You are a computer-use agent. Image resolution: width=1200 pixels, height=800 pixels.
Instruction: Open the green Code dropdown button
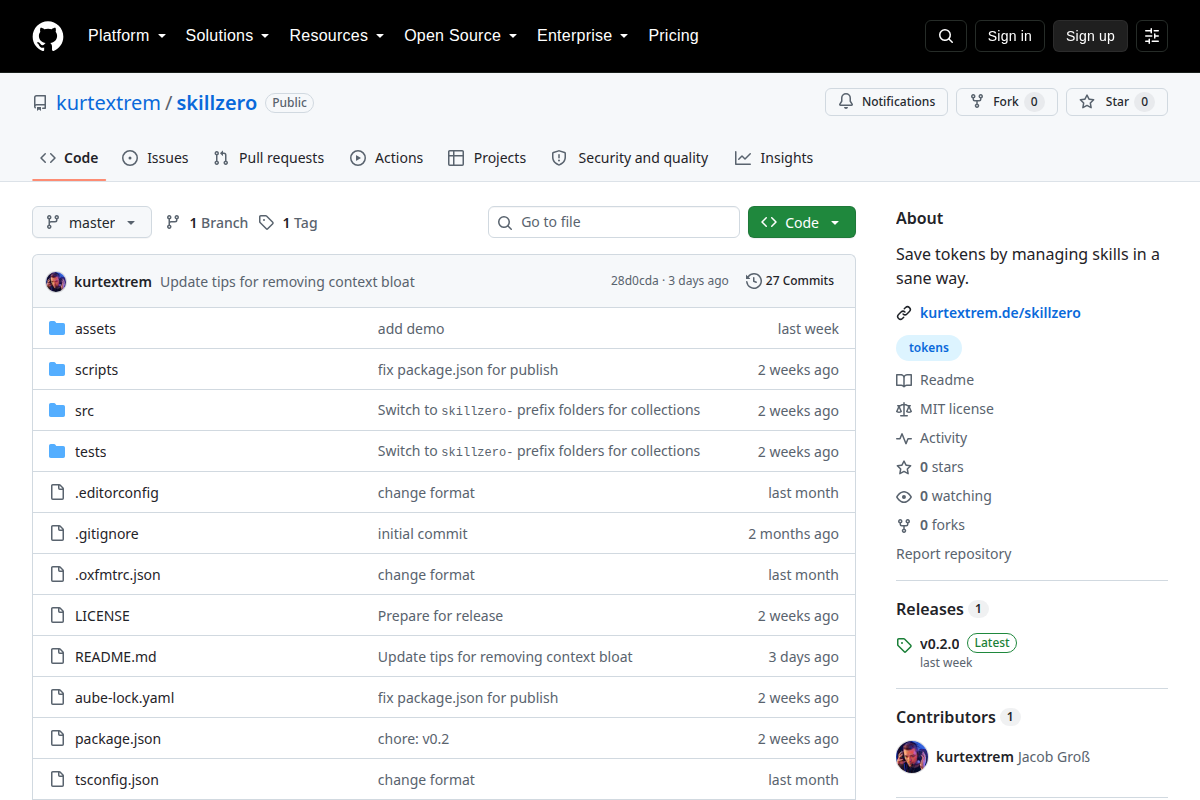(802, 222)
